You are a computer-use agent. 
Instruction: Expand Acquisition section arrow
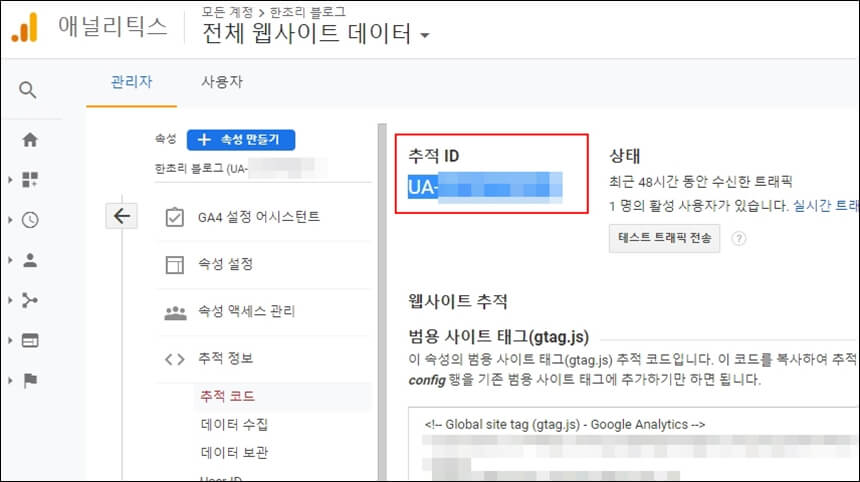(10, 300)
